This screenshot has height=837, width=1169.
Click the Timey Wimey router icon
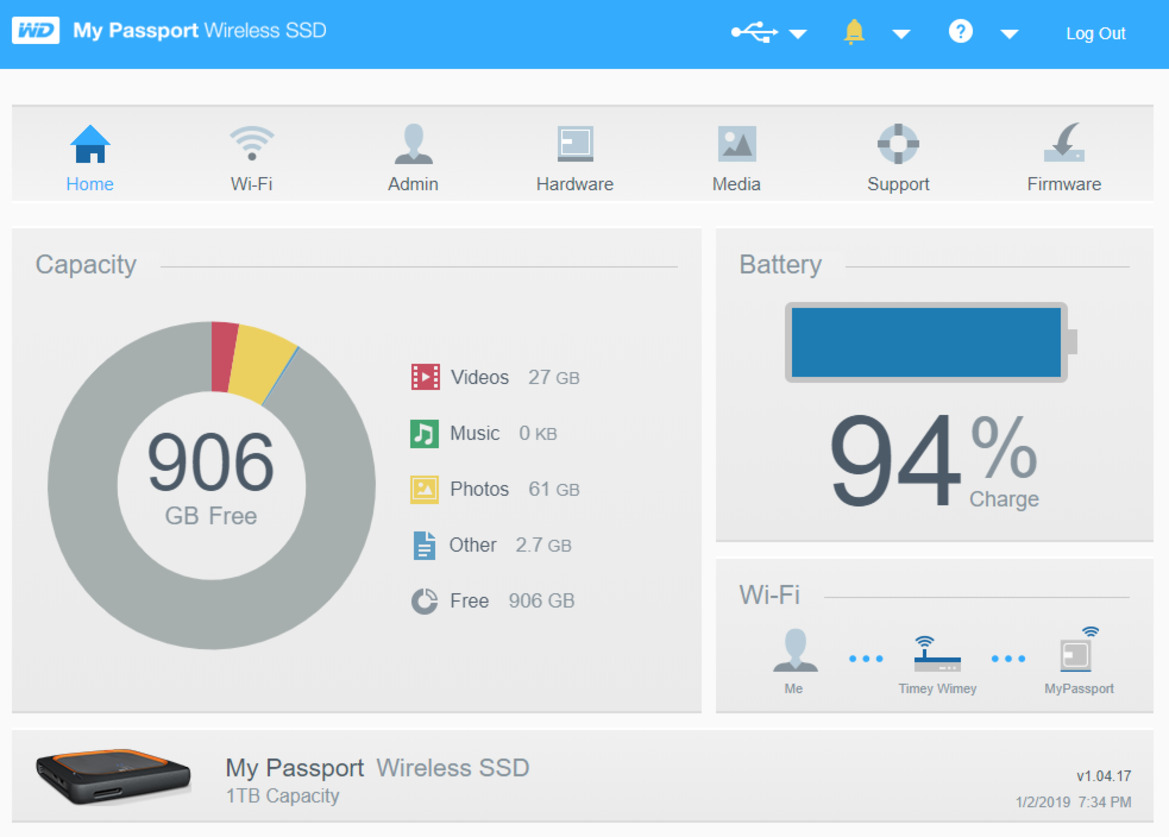coord(937,654)
